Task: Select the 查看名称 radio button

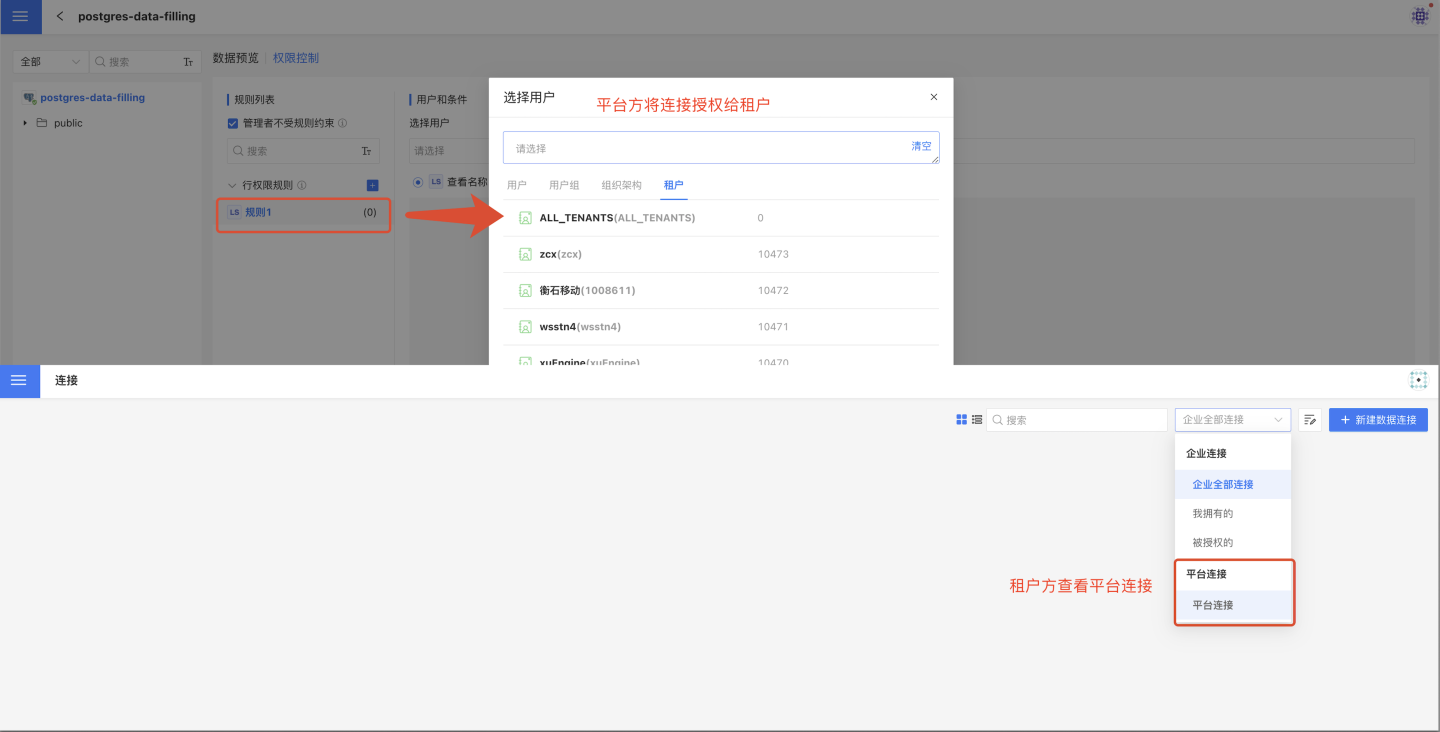Action: 418,182
